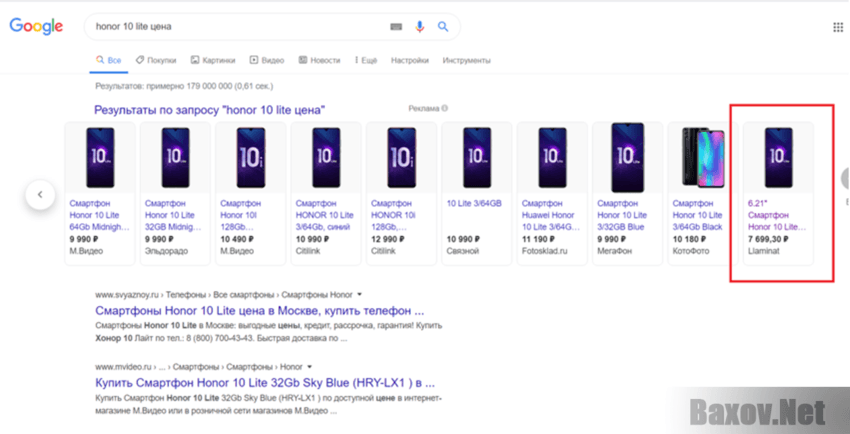Open the Смартфоны Honor 10 Lite цена в Москве link
850x434 pixels.
click(259, 311)
